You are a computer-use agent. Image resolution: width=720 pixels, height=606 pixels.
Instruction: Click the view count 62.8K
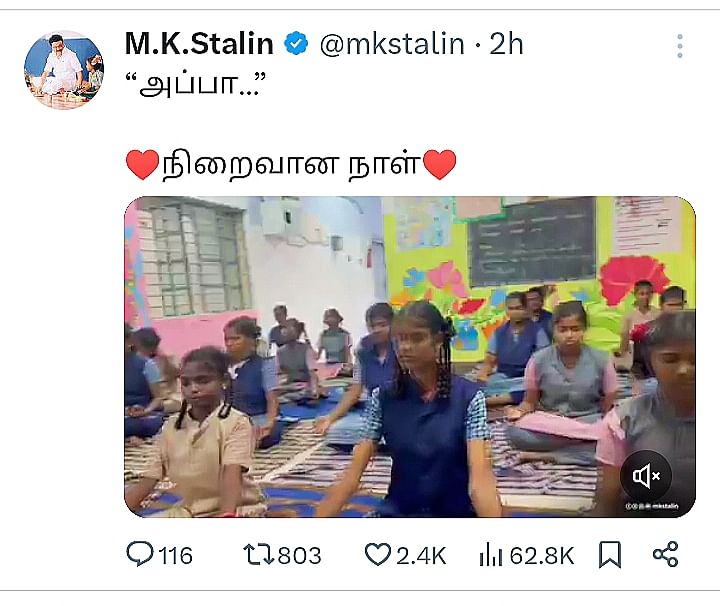point(542,555)
